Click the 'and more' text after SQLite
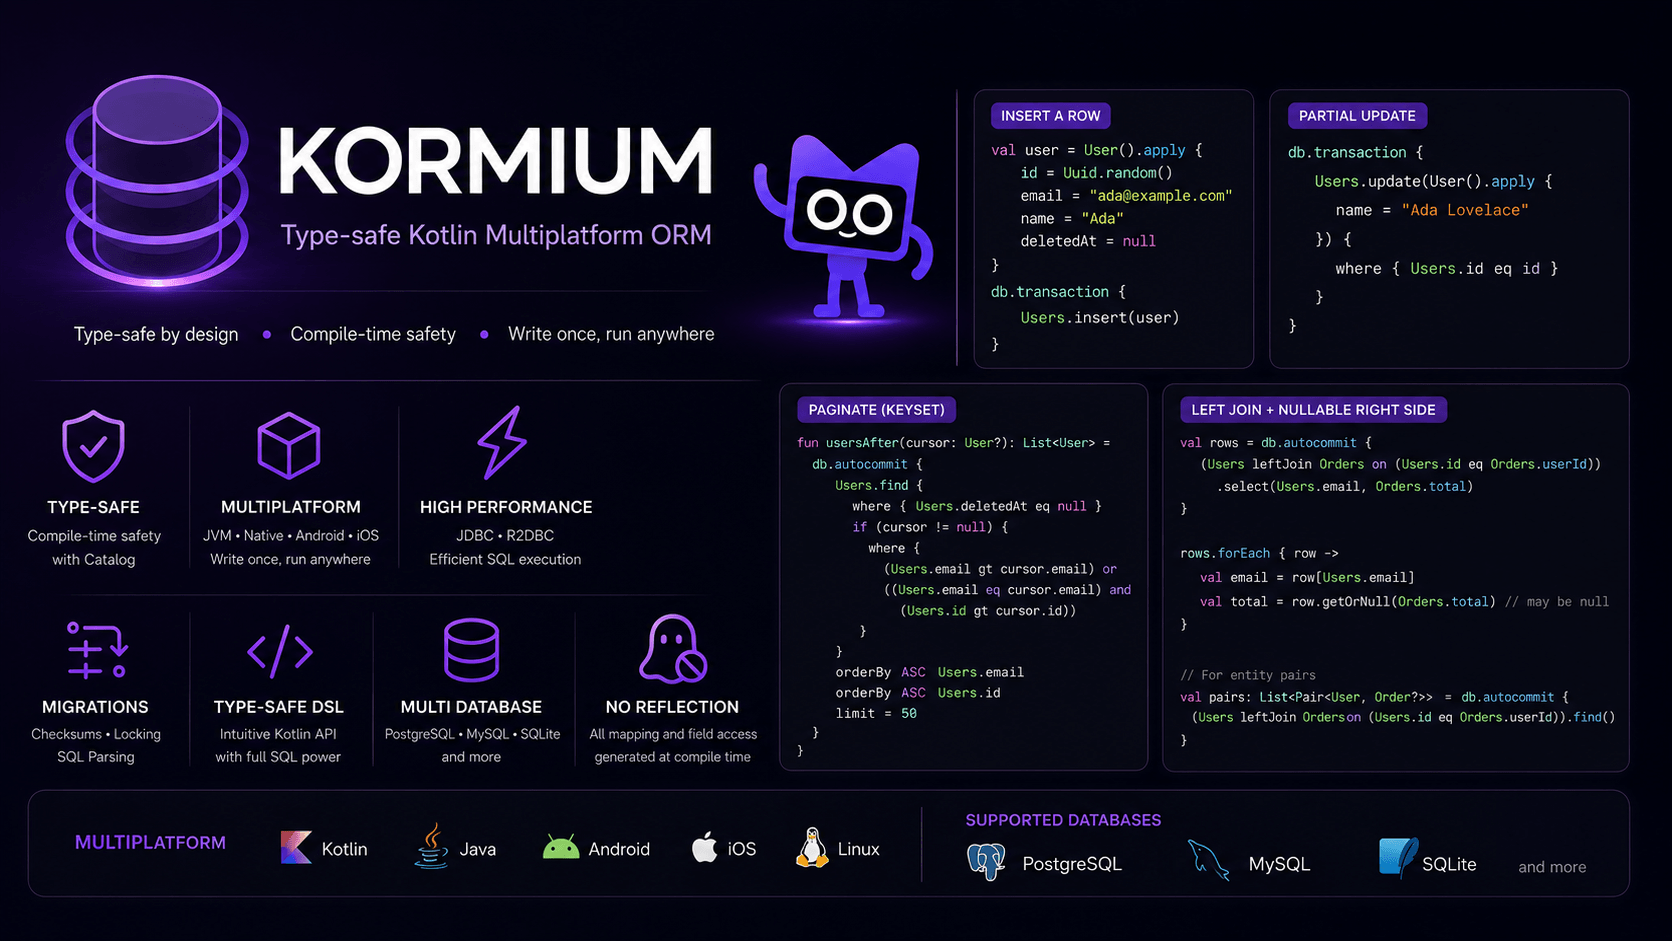The height and width of the screenshot is (941, 1672). 1552,867
